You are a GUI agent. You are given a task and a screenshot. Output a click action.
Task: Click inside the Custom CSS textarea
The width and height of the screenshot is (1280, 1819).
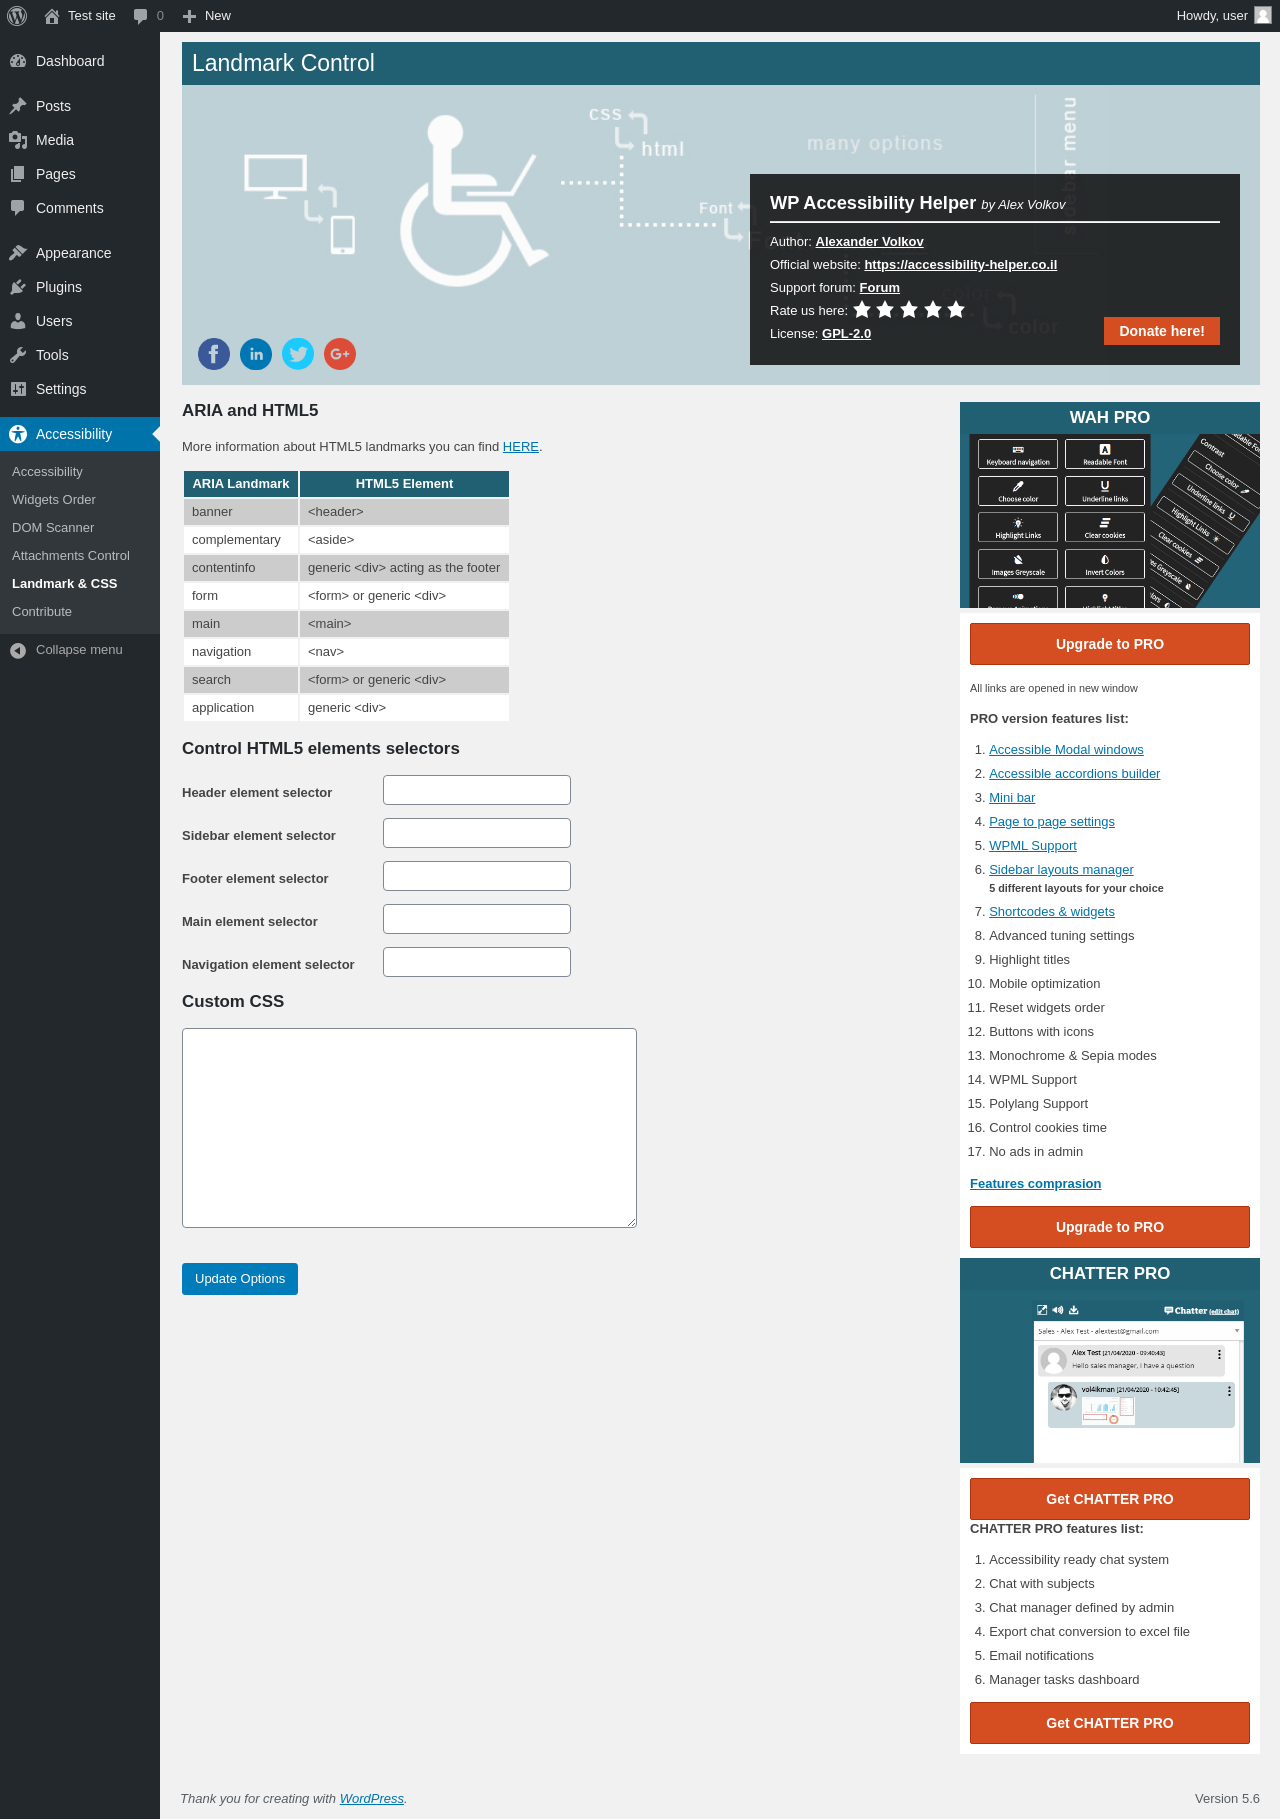pos(409,1128)
